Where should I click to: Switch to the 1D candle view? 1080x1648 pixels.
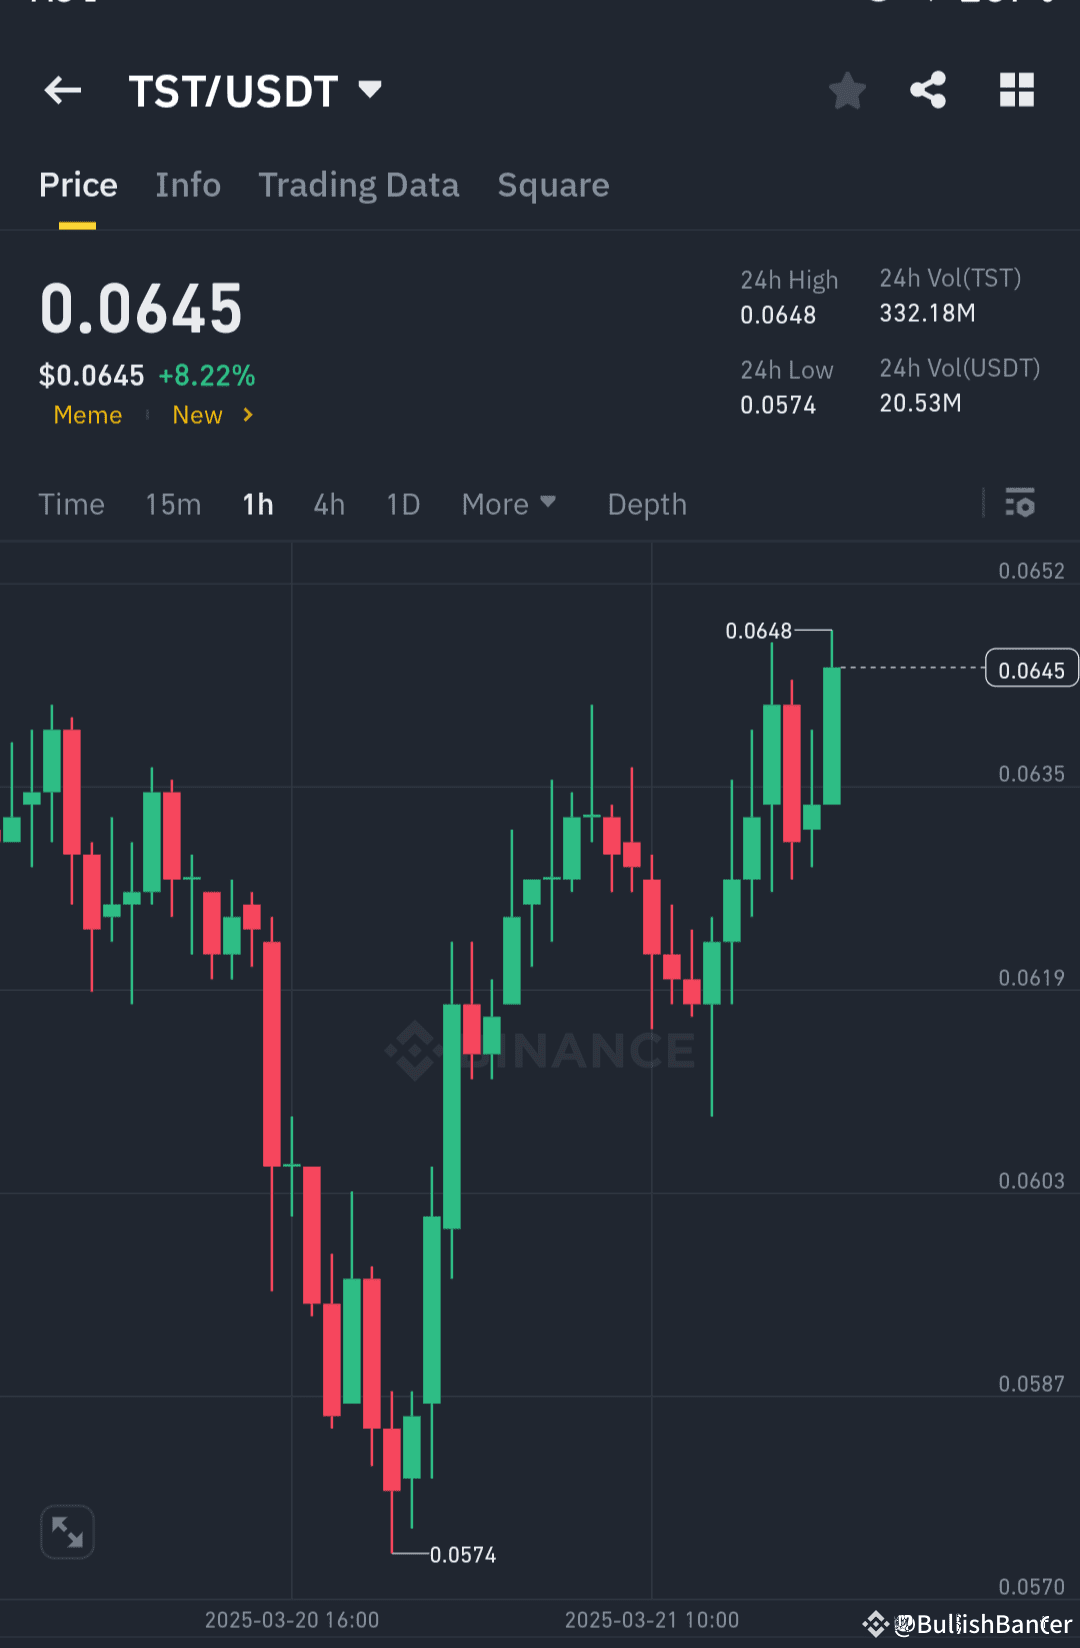click(x=402, y=504)
